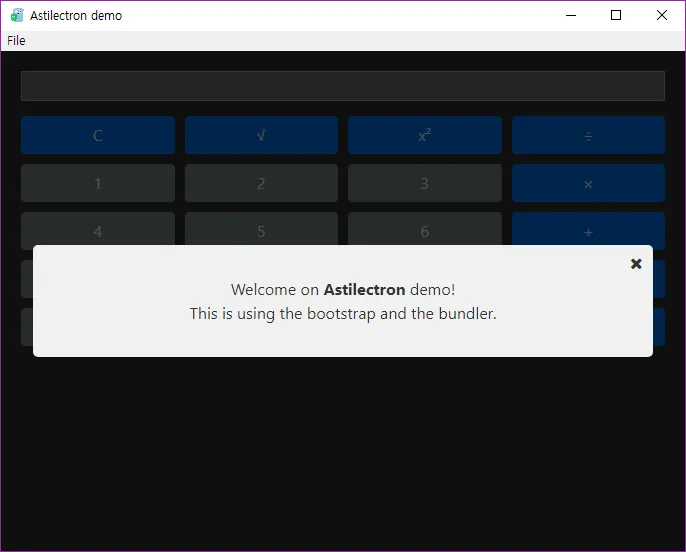Click the 'This is using the bootstrap' line
This screenshot has height=552, width=686.
343,314
